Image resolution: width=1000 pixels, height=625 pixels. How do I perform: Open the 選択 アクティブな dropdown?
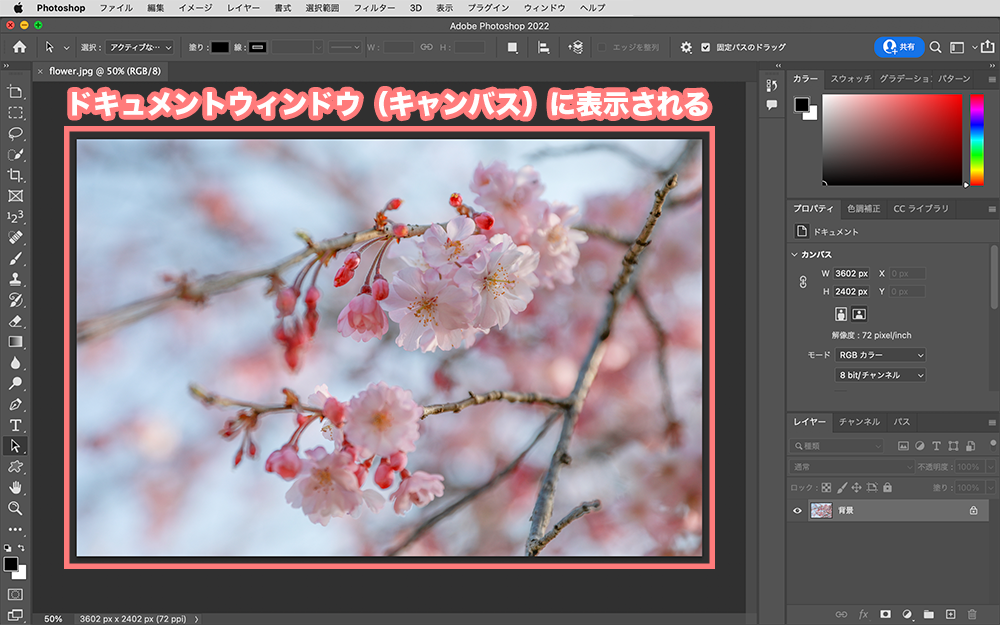click(140, 47)
